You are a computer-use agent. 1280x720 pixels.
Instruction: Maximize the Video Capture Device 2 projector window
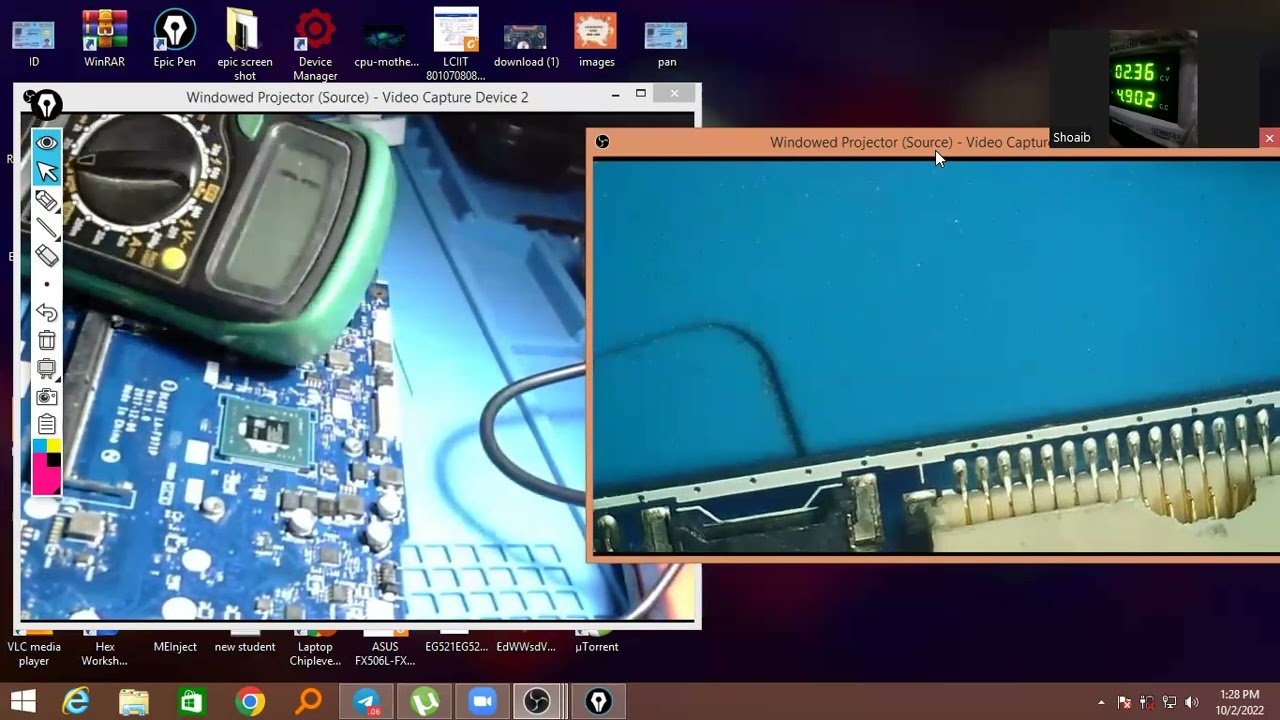coord(641,94)
